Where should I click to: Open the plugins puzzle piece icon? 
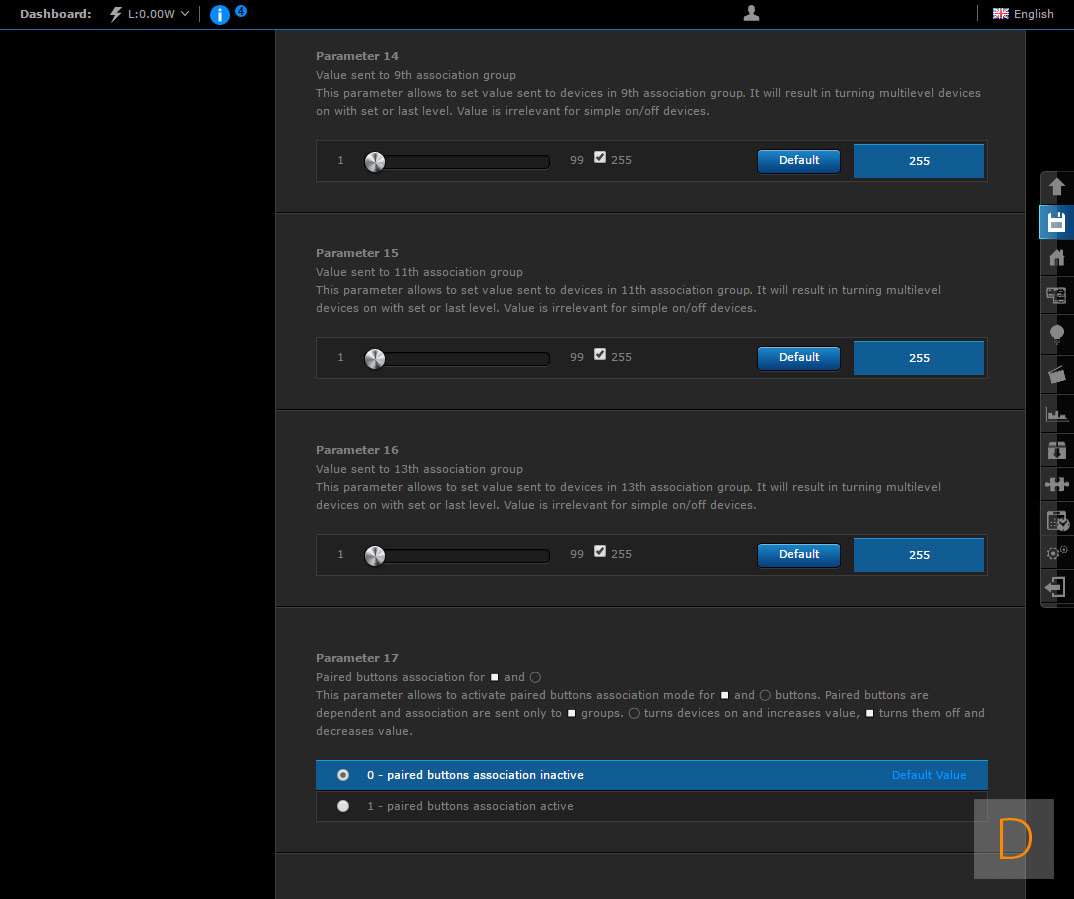(1056, 484)
